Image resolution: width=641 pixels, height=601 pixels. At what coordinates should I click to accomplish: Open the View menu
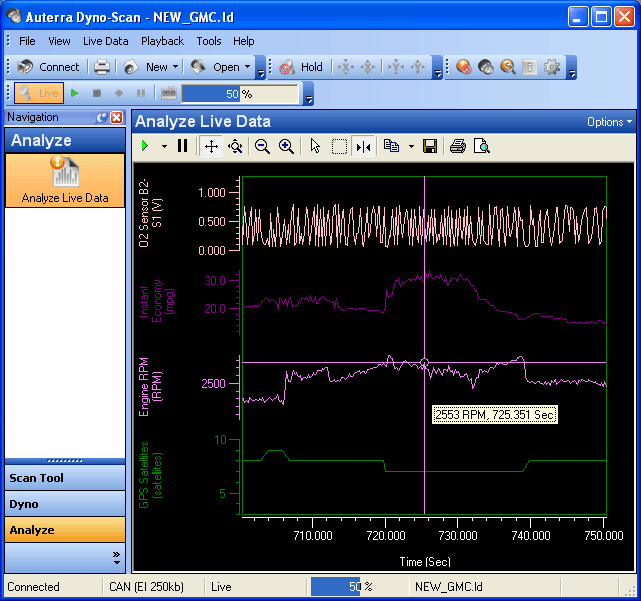point(59,41)
